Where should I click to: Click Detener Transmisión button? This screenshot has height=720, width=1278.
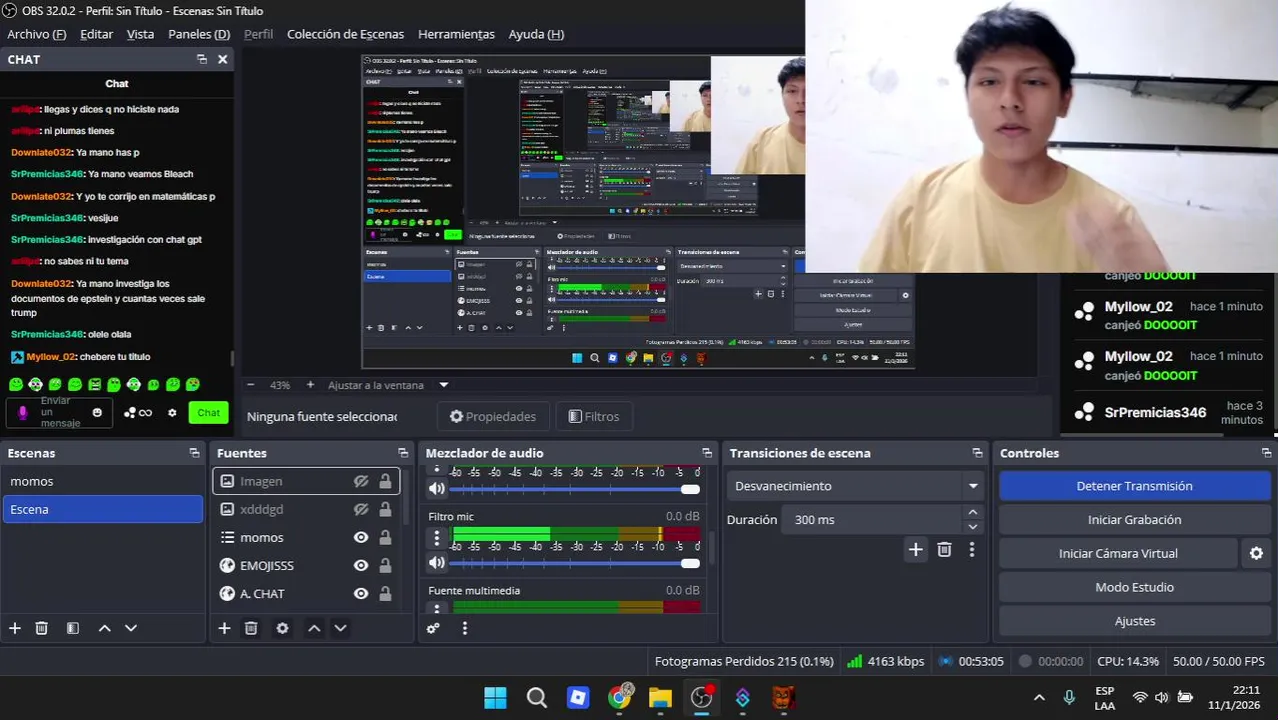1134,486
